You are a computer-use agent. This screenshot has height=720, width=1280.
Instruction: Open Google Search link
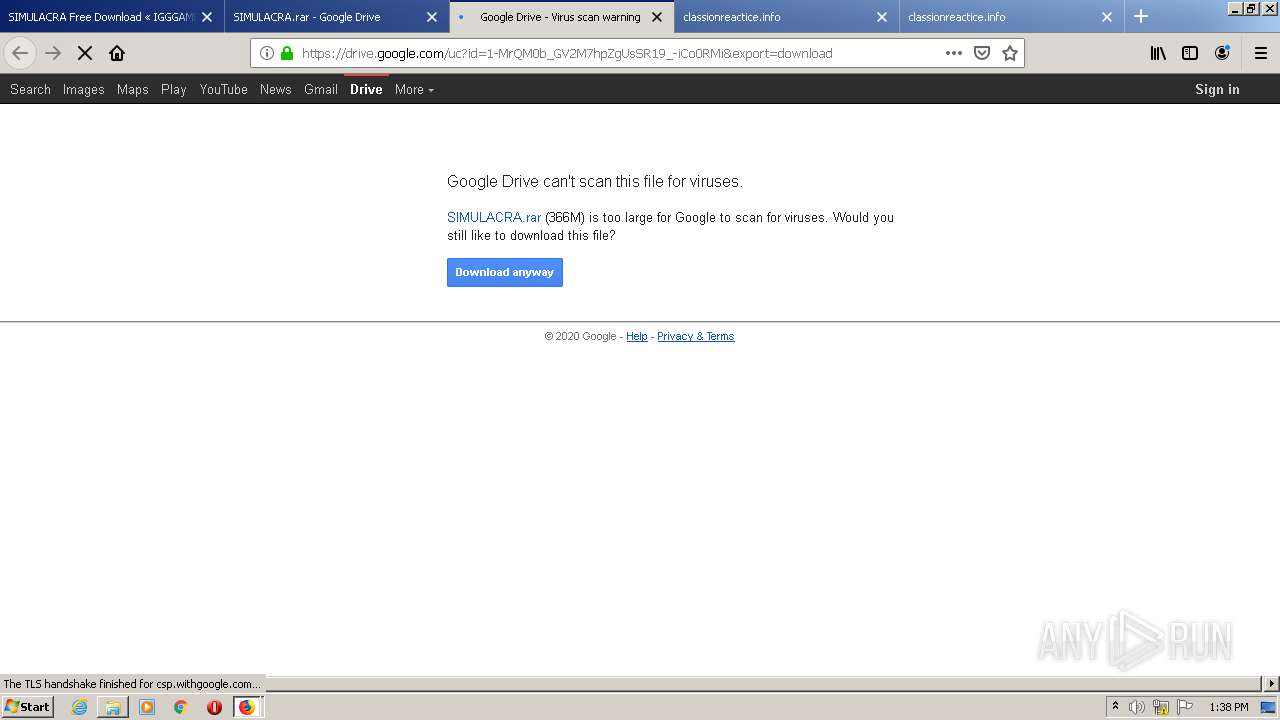click(x=30, y=89)
